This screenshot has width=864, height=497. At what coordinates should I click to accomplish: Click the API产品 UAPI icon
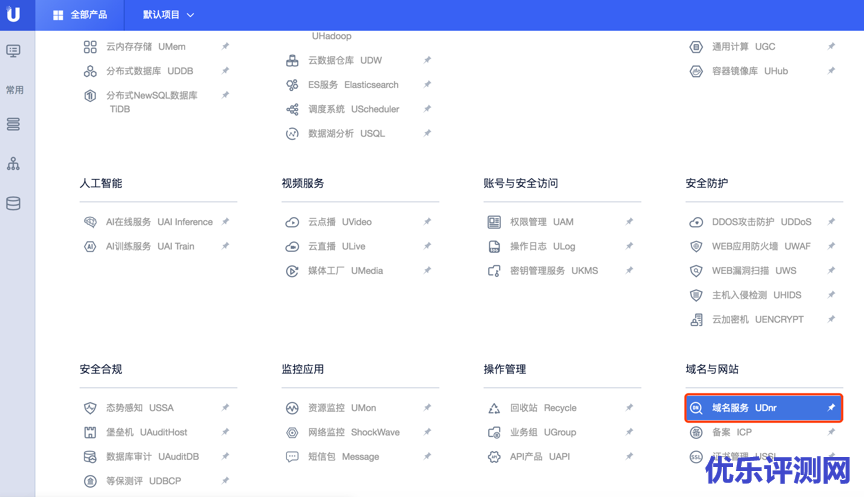pyautogui.click(x=494, y=457)
